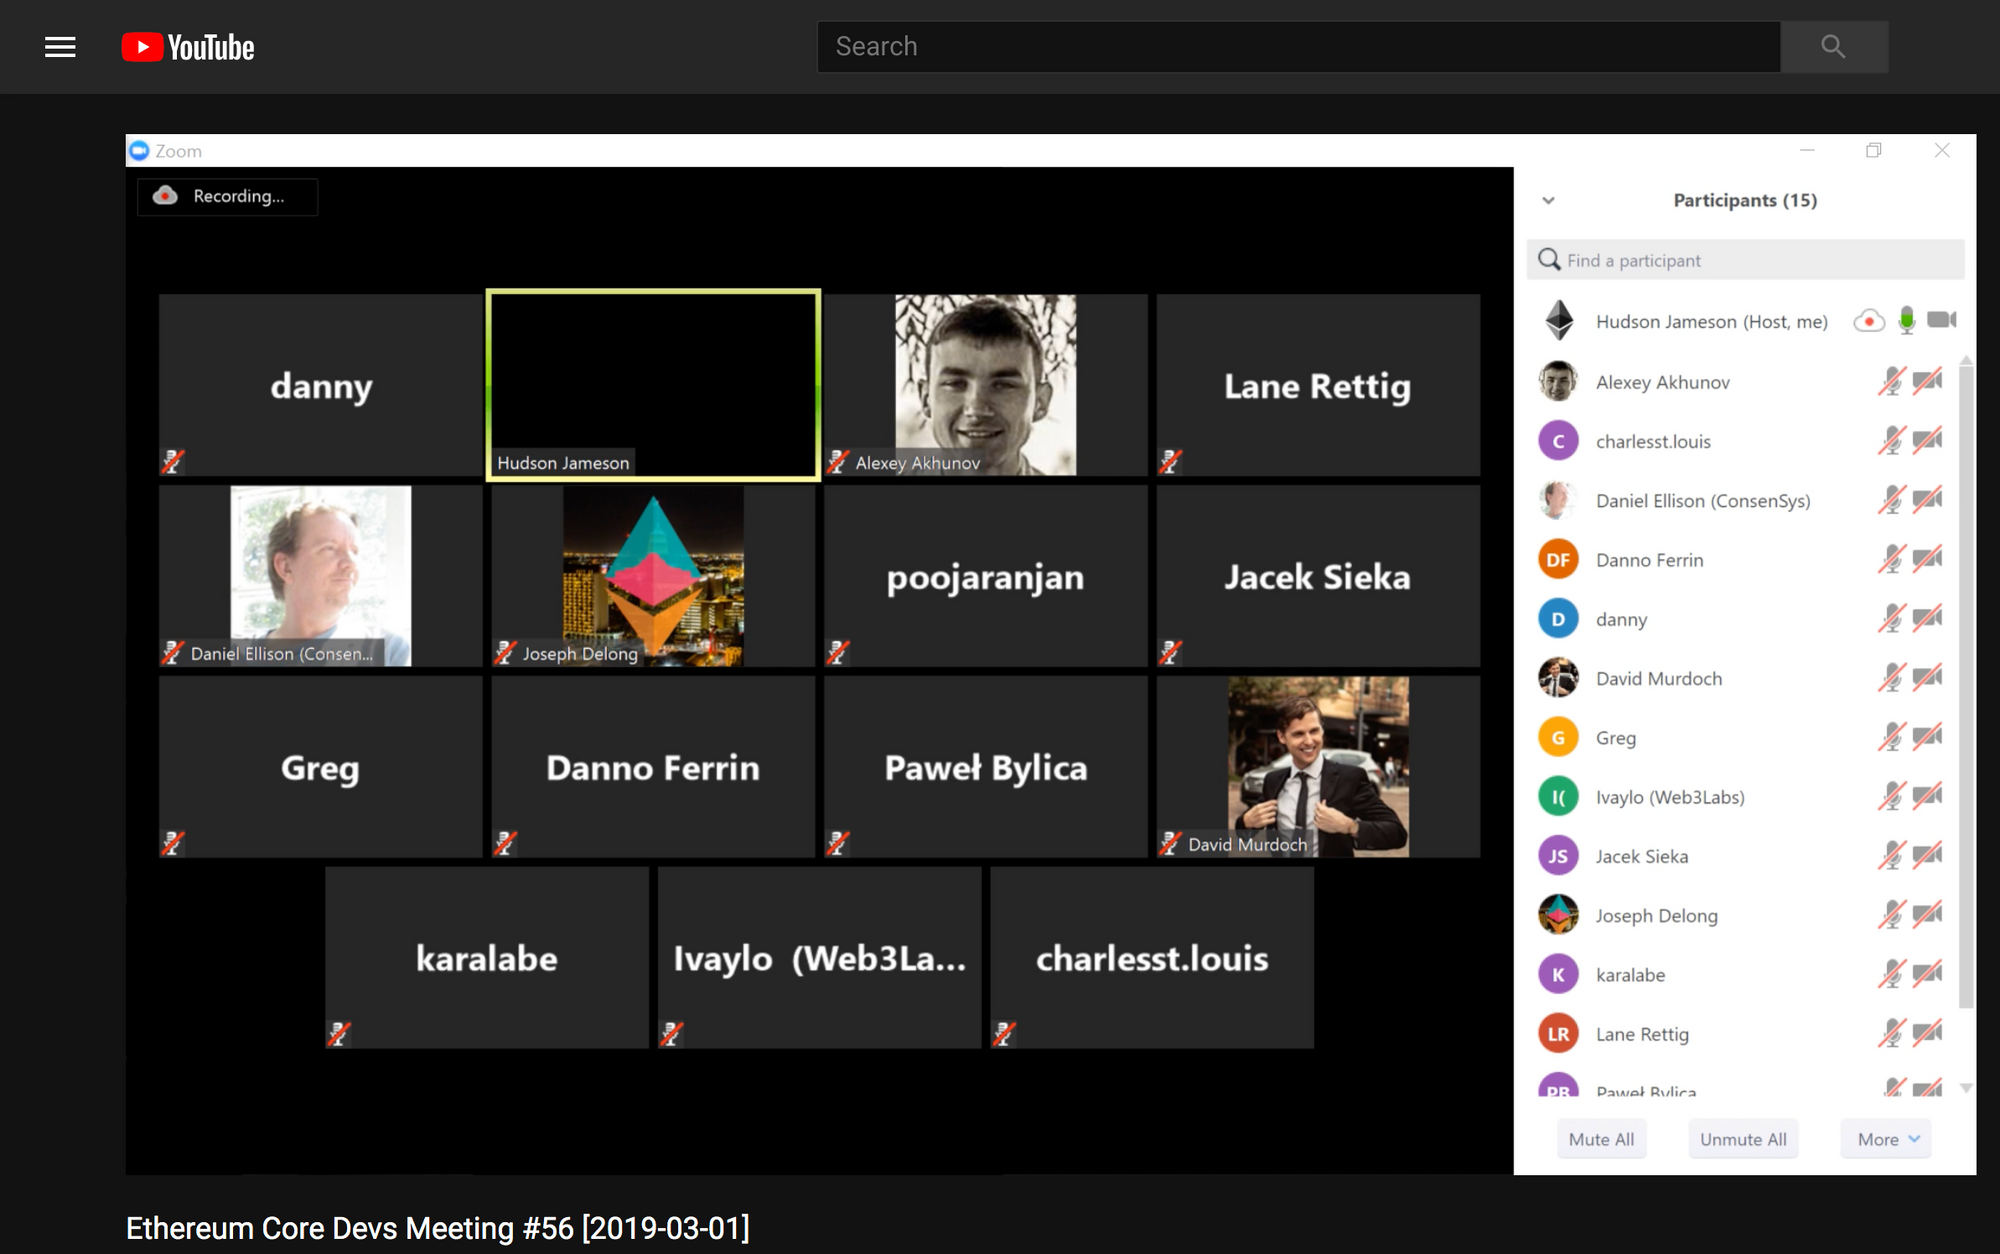Click the Mute All button

pyautogui.click(x=1601, y=1139)
